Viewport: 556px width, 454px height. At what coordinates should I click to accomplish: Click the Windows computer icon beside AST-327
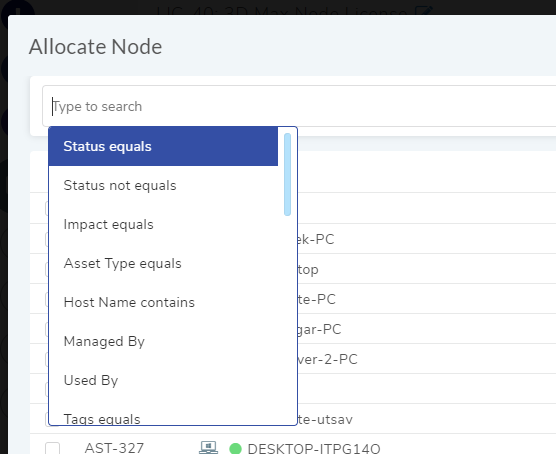tap(208, 448)
